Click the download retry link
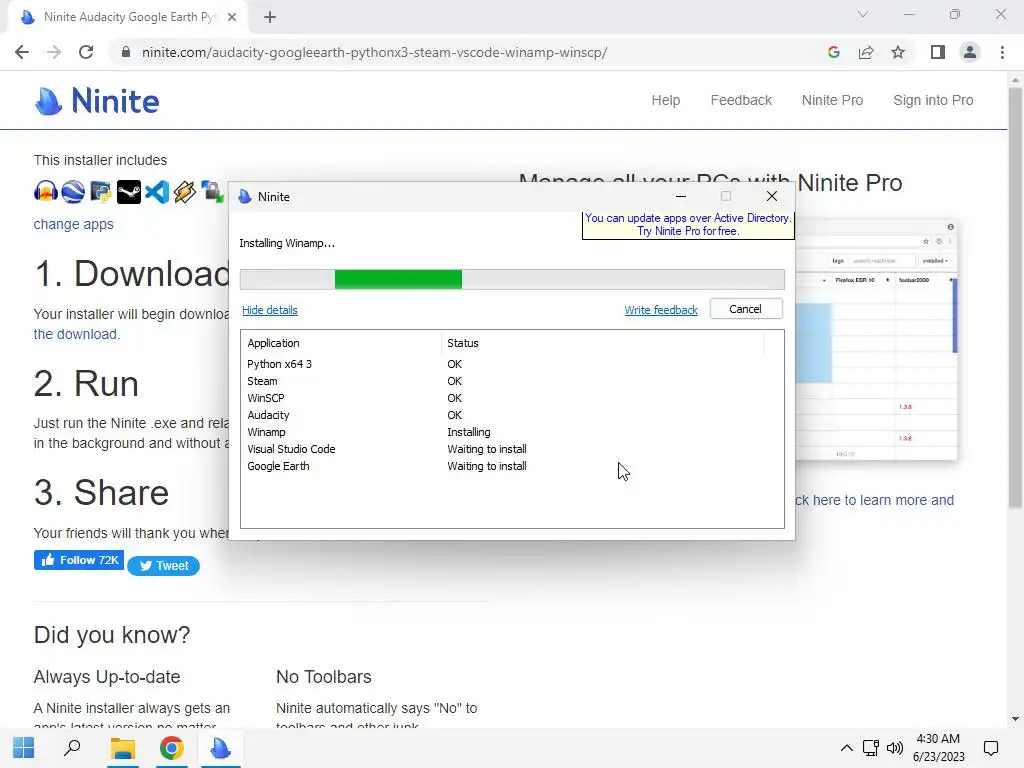This screenshot has height=768, width=1024. point(76,334)
